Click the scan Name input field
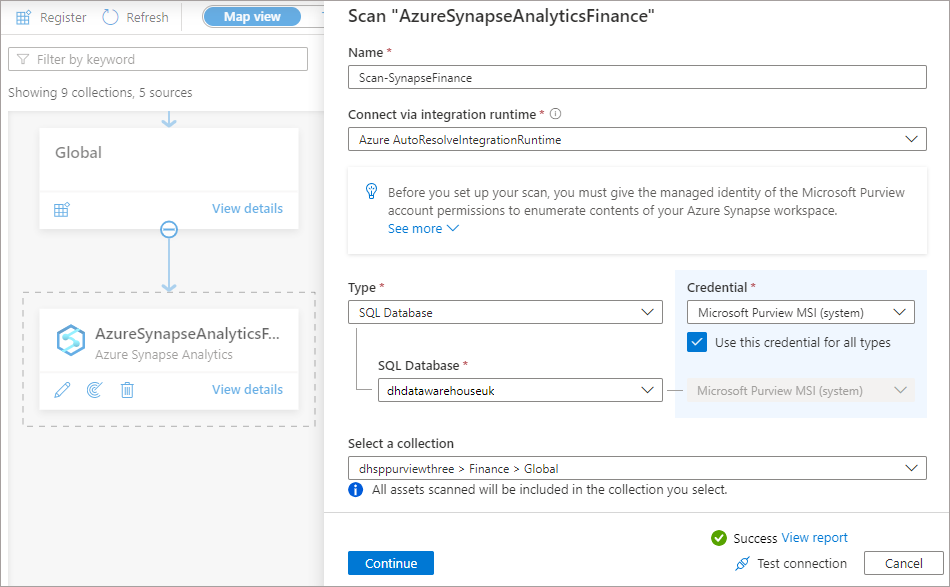 [x=637, y=78]
